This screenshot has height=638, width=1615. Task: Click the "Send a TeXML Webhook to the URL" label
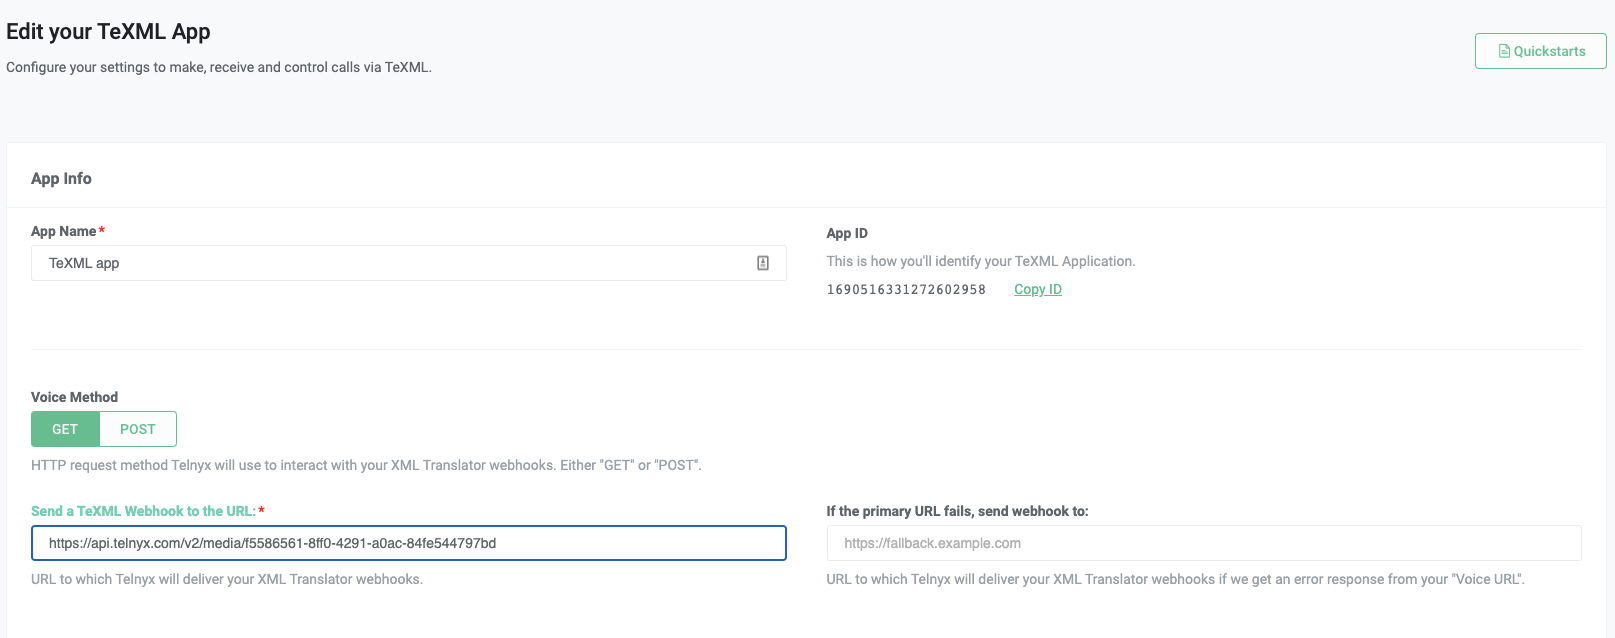[143, 511]
